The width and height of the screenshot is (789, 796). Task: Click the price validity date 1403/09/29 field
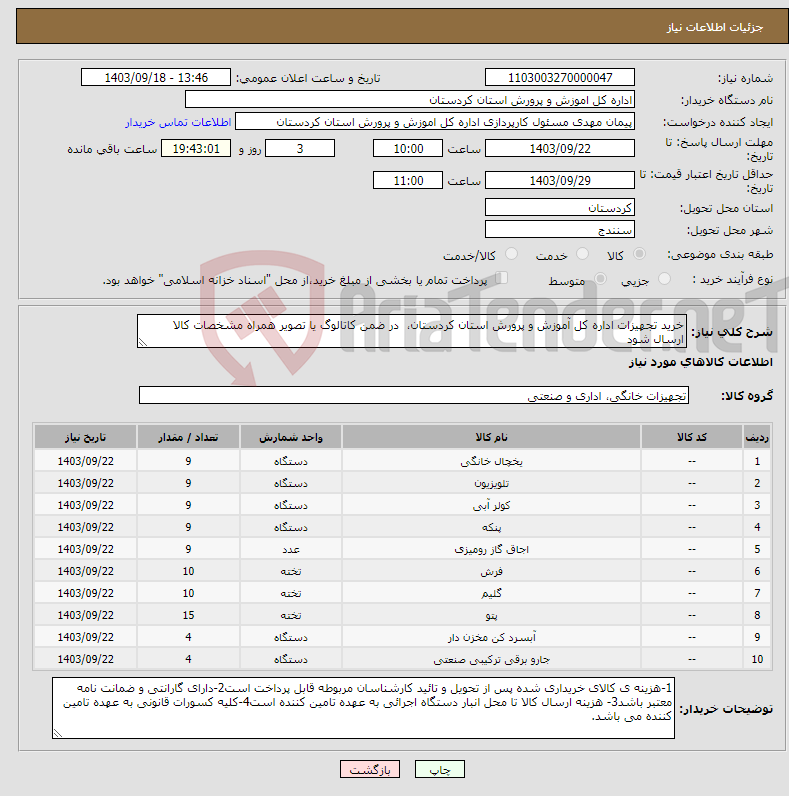pyautogui.click(x=560, y=180)
